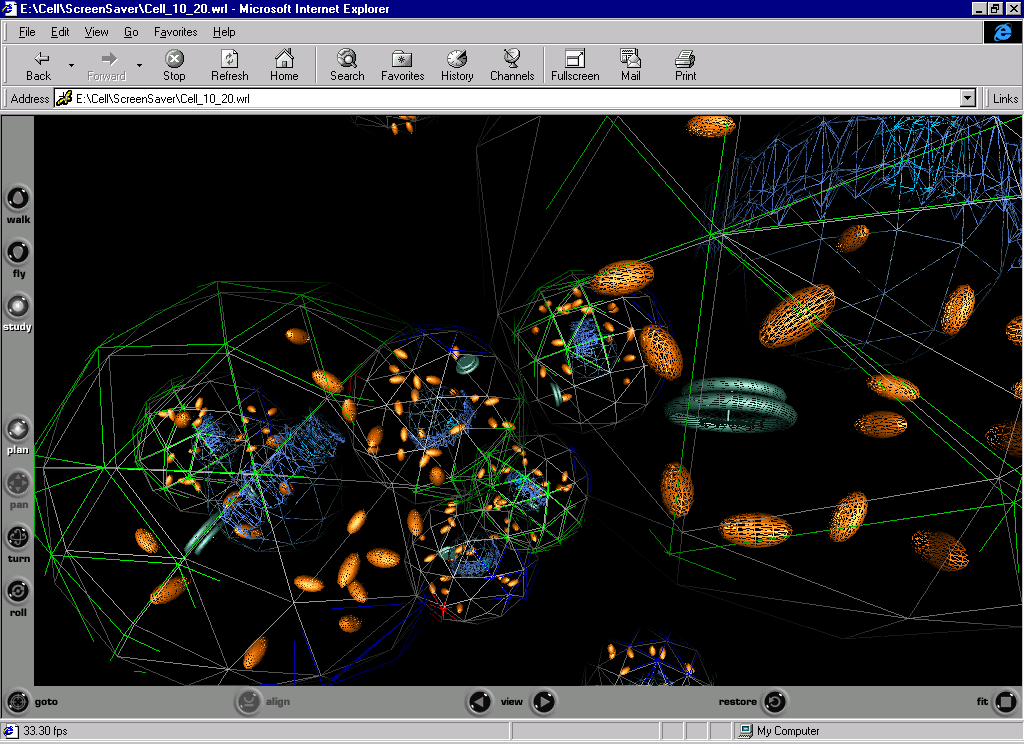Open the View menu

click(96, 32)
